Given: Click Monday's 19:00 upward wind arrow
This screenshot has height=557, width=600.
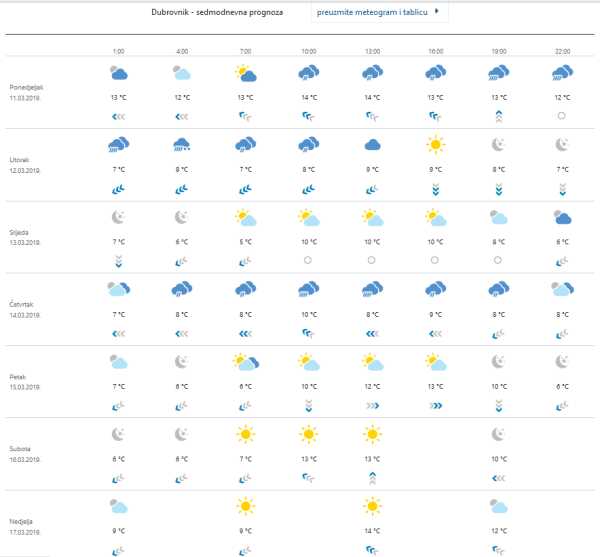Looking at the screenshot, I should 498,116.
